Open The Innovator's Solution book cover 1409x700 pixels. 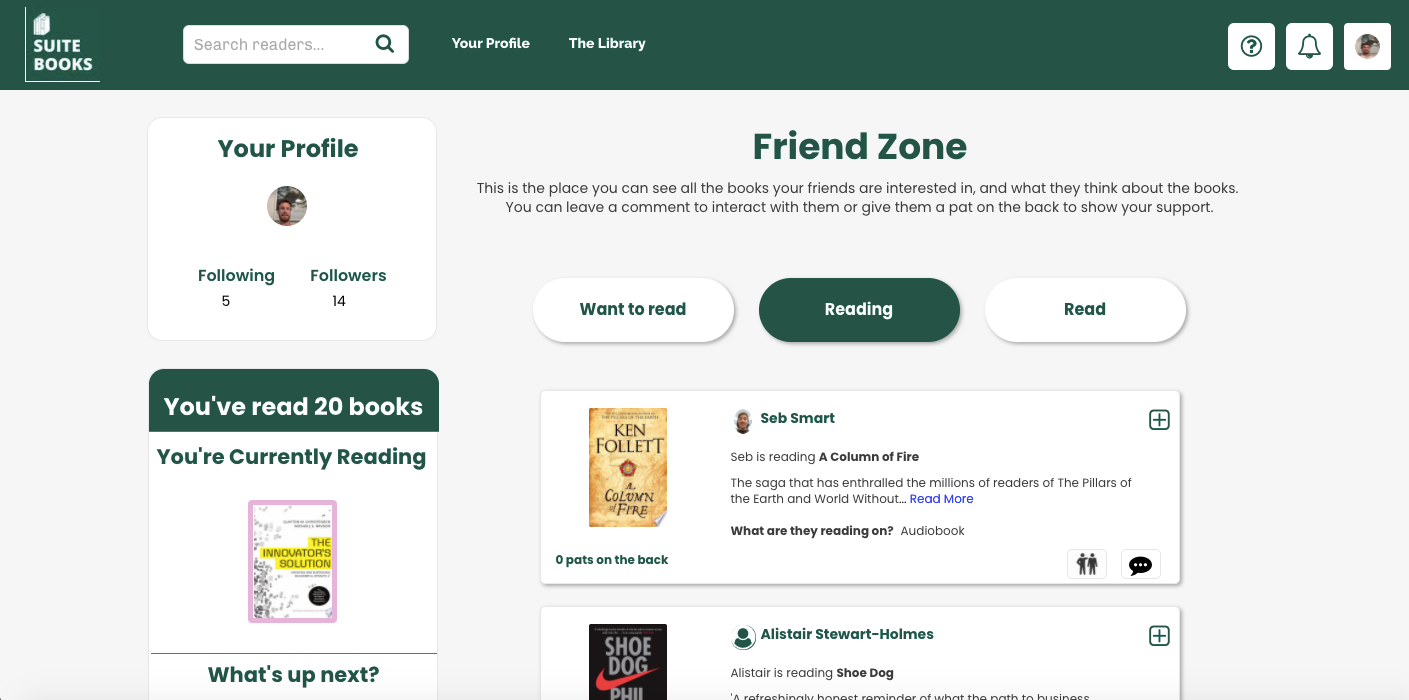tap(292, 561)
